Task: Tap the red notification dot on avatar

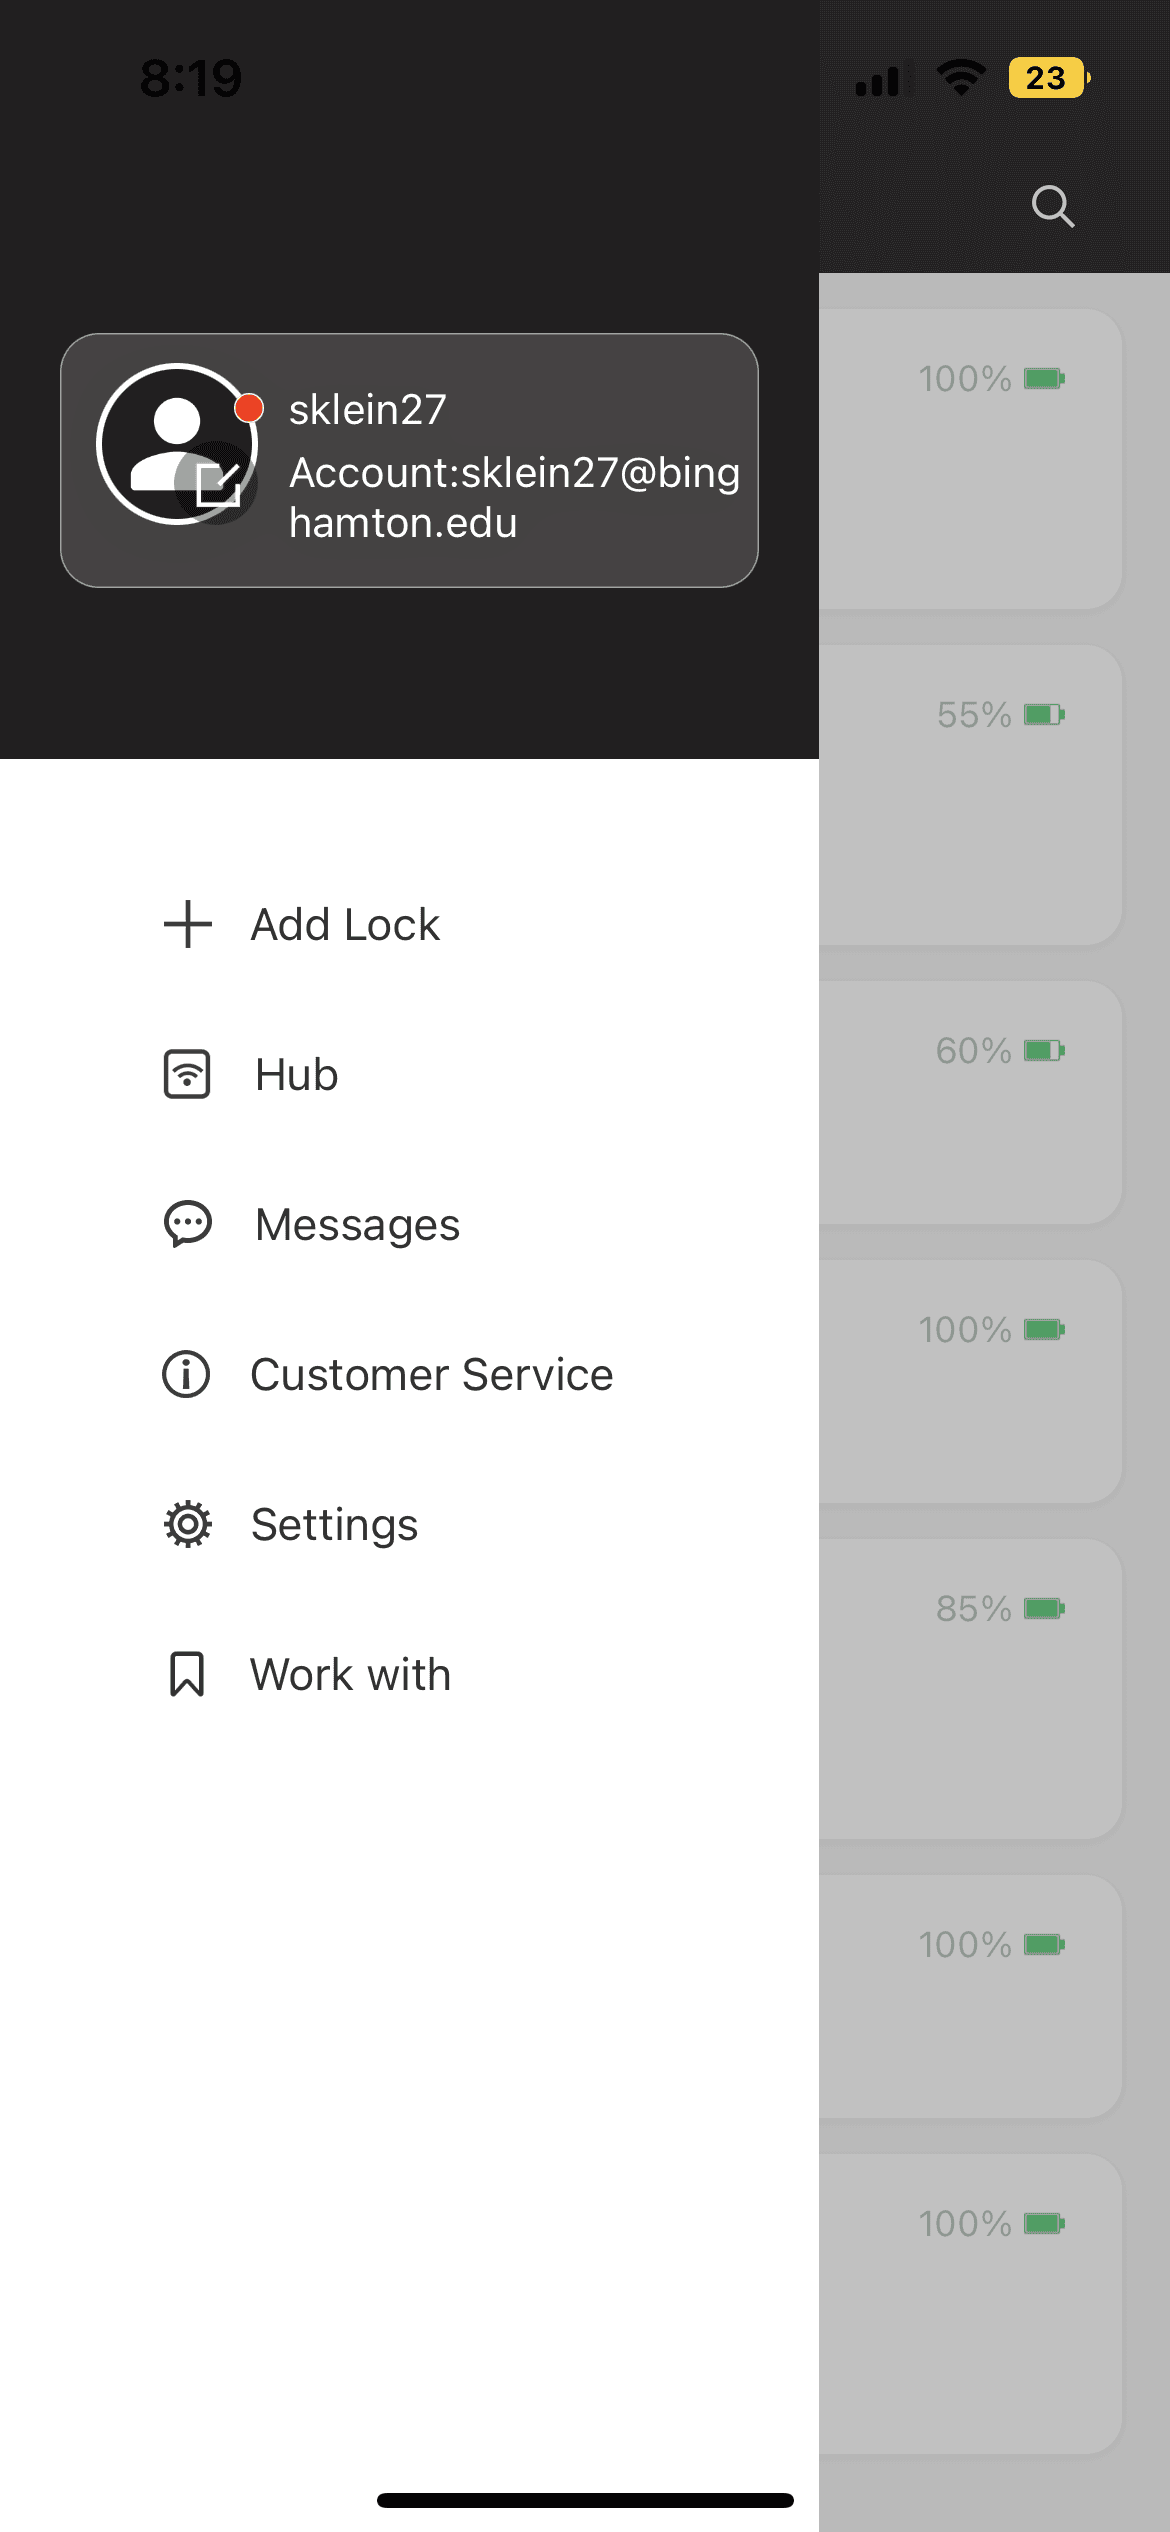Action: [x=249, y=408]
